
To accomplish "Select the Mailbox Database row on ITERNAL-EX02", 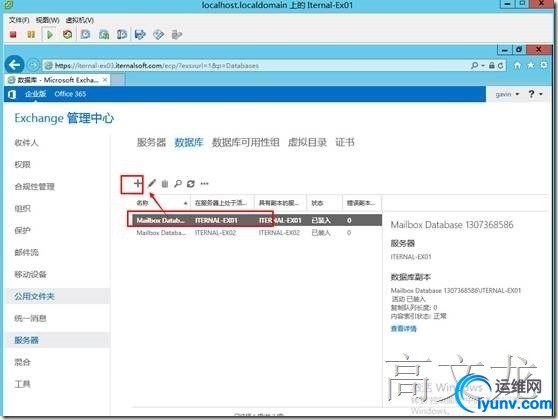I will (x=256, y=233).
